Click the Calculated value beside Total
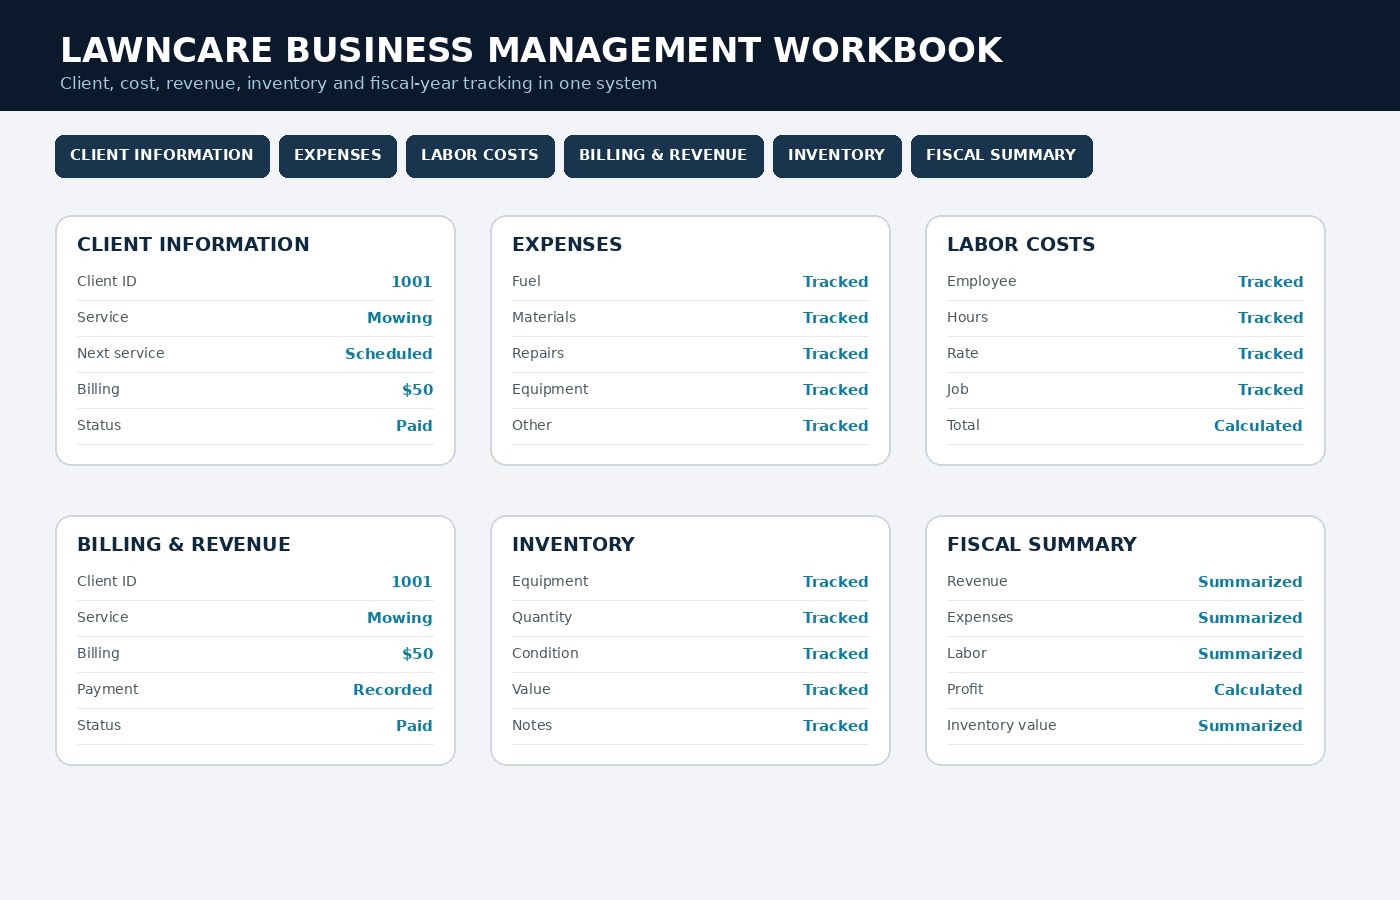This screenshot has height=900, width=1400. [1258, 426]
